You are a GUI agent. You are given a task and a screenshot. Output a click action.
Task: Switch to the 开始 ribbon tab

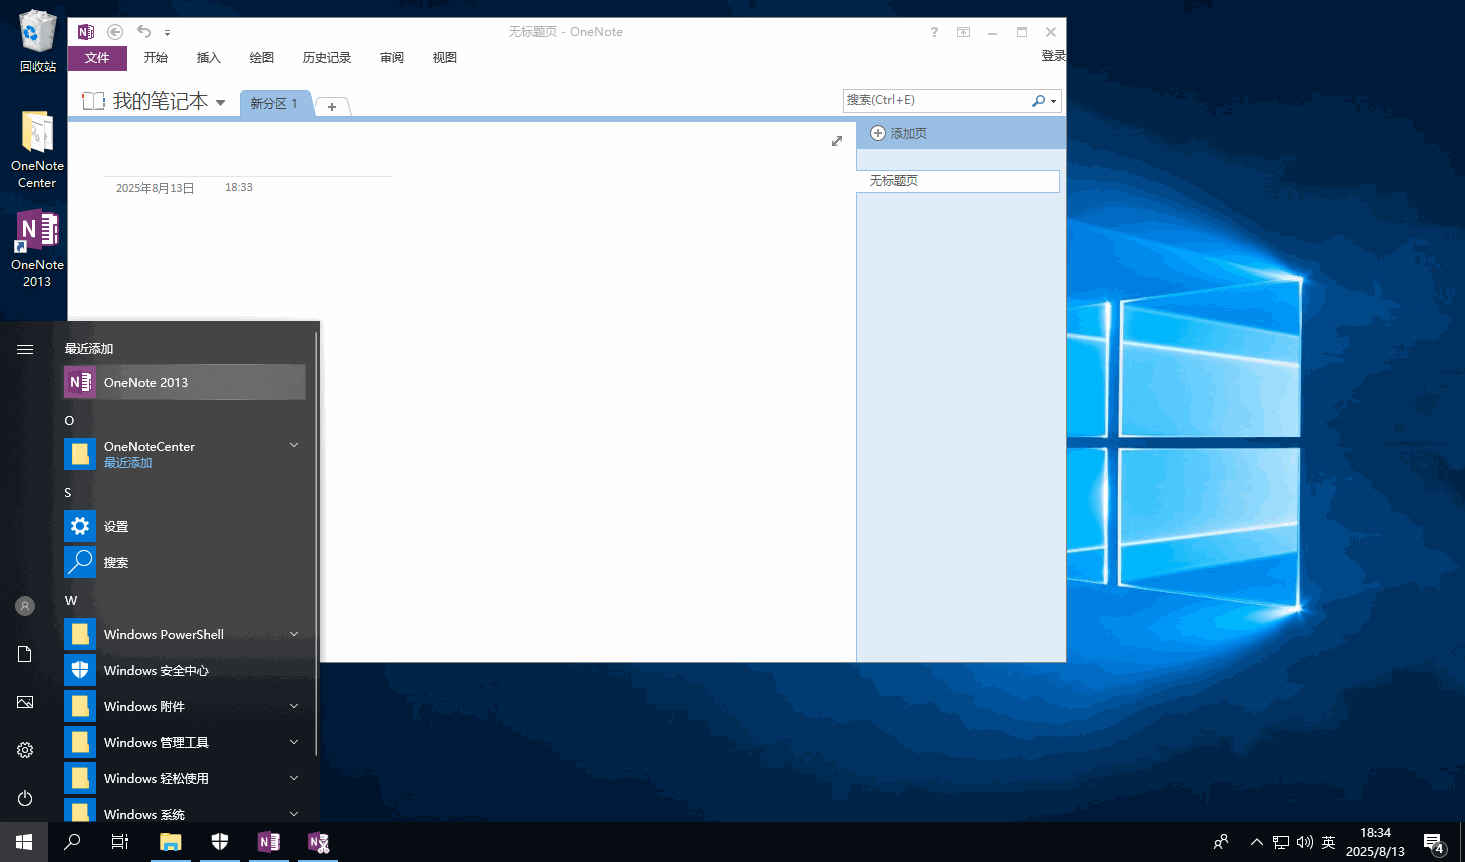coord(155,58)
